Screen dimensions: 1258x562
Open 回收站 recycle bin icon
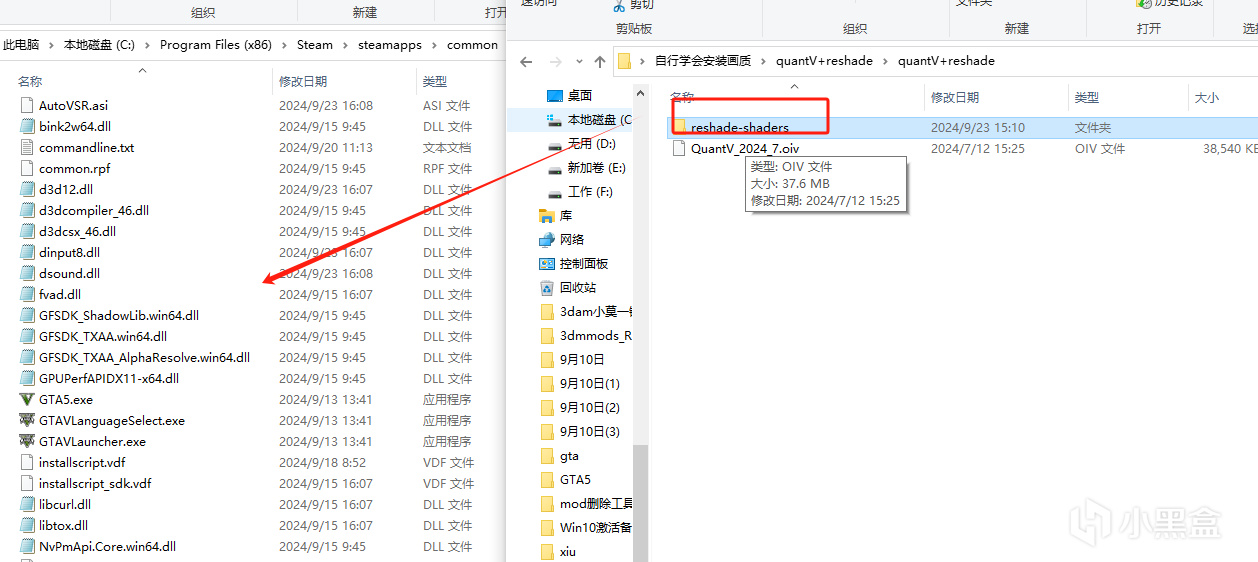(547, 288)
